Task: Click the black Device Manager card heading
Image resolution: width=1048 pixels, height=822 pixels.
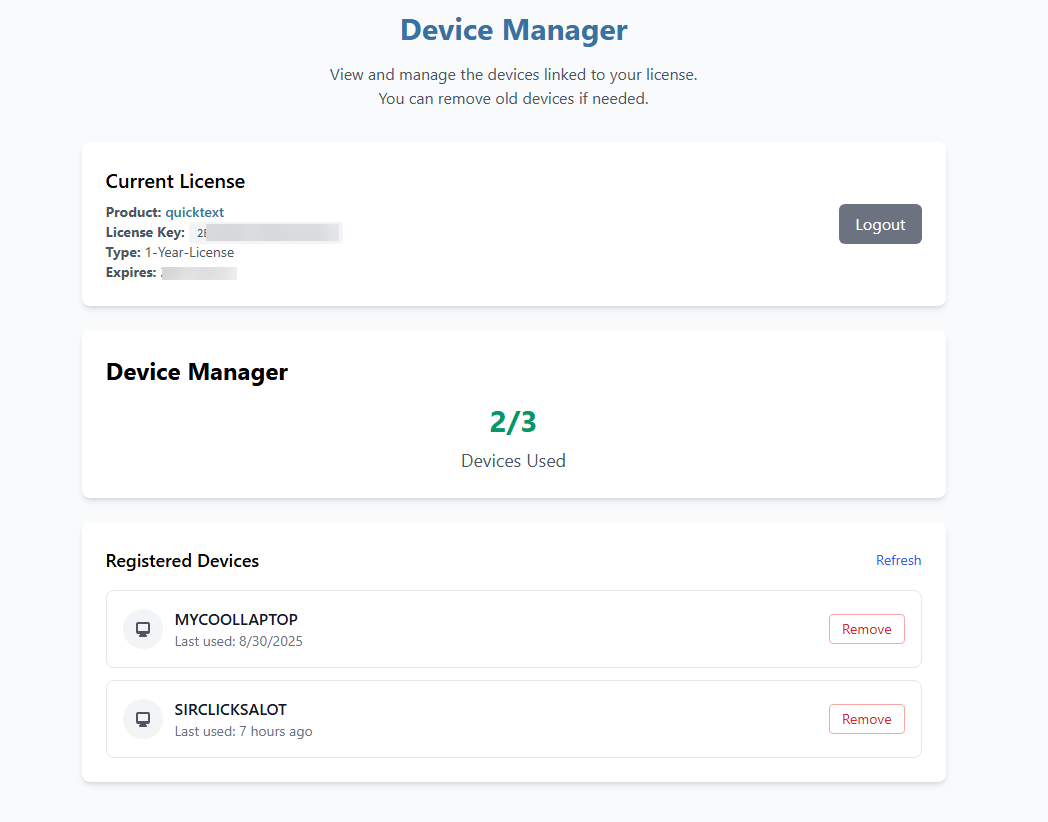Action: pos(197,372)
